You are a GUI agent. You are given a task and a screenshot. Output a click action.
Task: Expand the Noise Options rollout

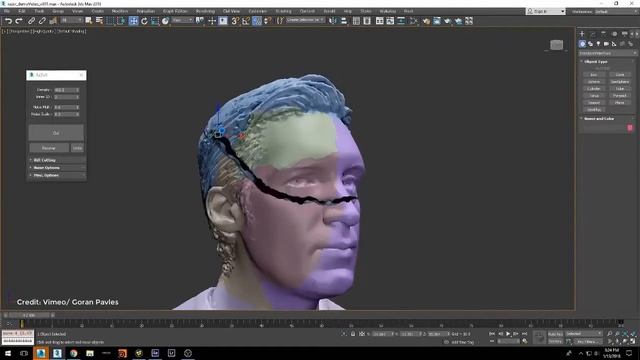coord(56,168)
